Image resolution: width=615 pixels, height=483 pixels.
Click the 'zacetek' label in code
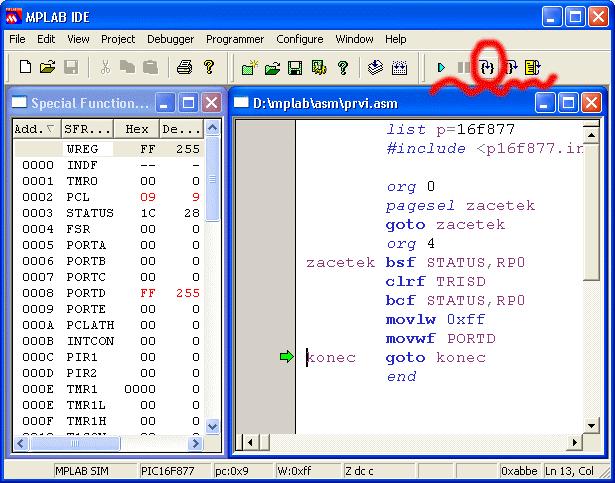point(340,262)
